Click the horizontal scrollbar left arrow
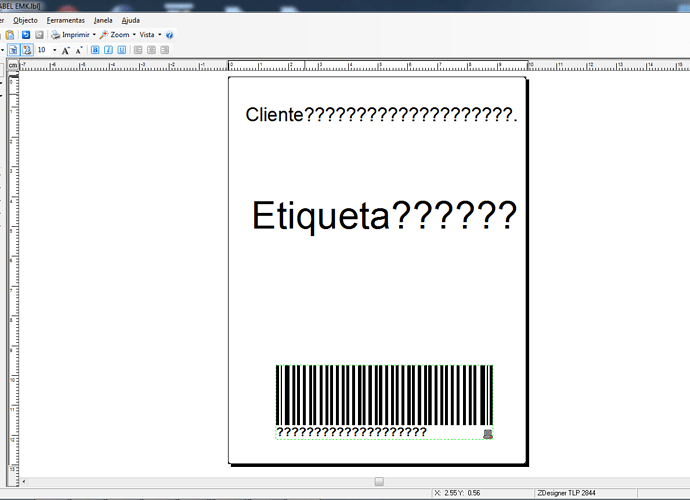The image size is (690, 500). point(24,482)
